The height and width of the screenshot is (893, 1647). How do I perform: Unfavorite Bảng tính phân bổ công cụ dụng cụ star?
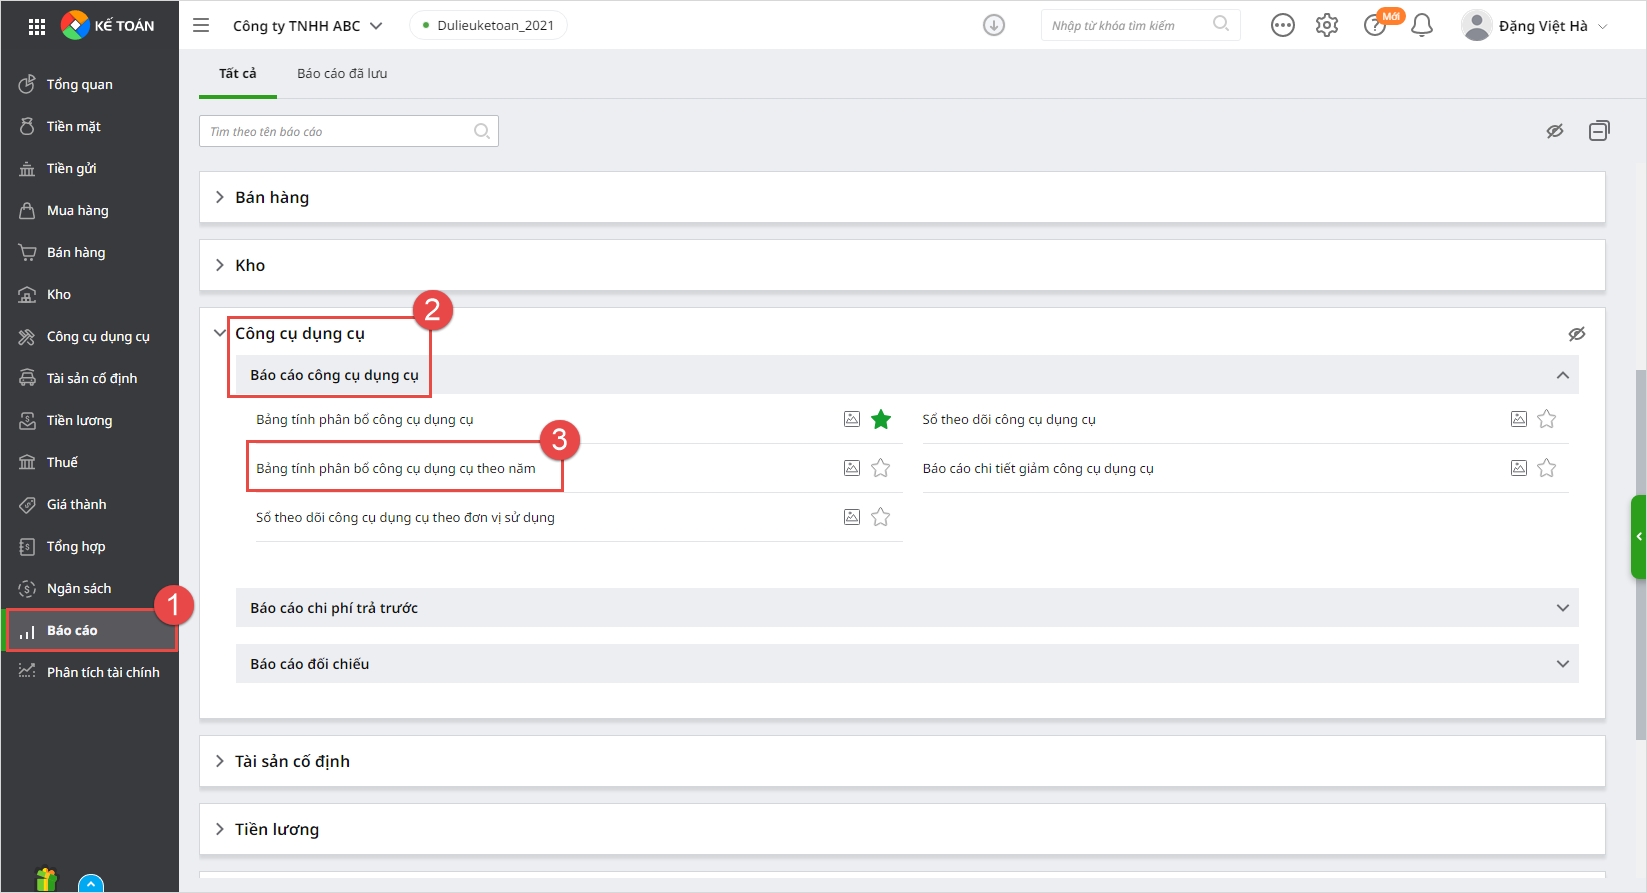pyautogui.click(x=880, y=419)
